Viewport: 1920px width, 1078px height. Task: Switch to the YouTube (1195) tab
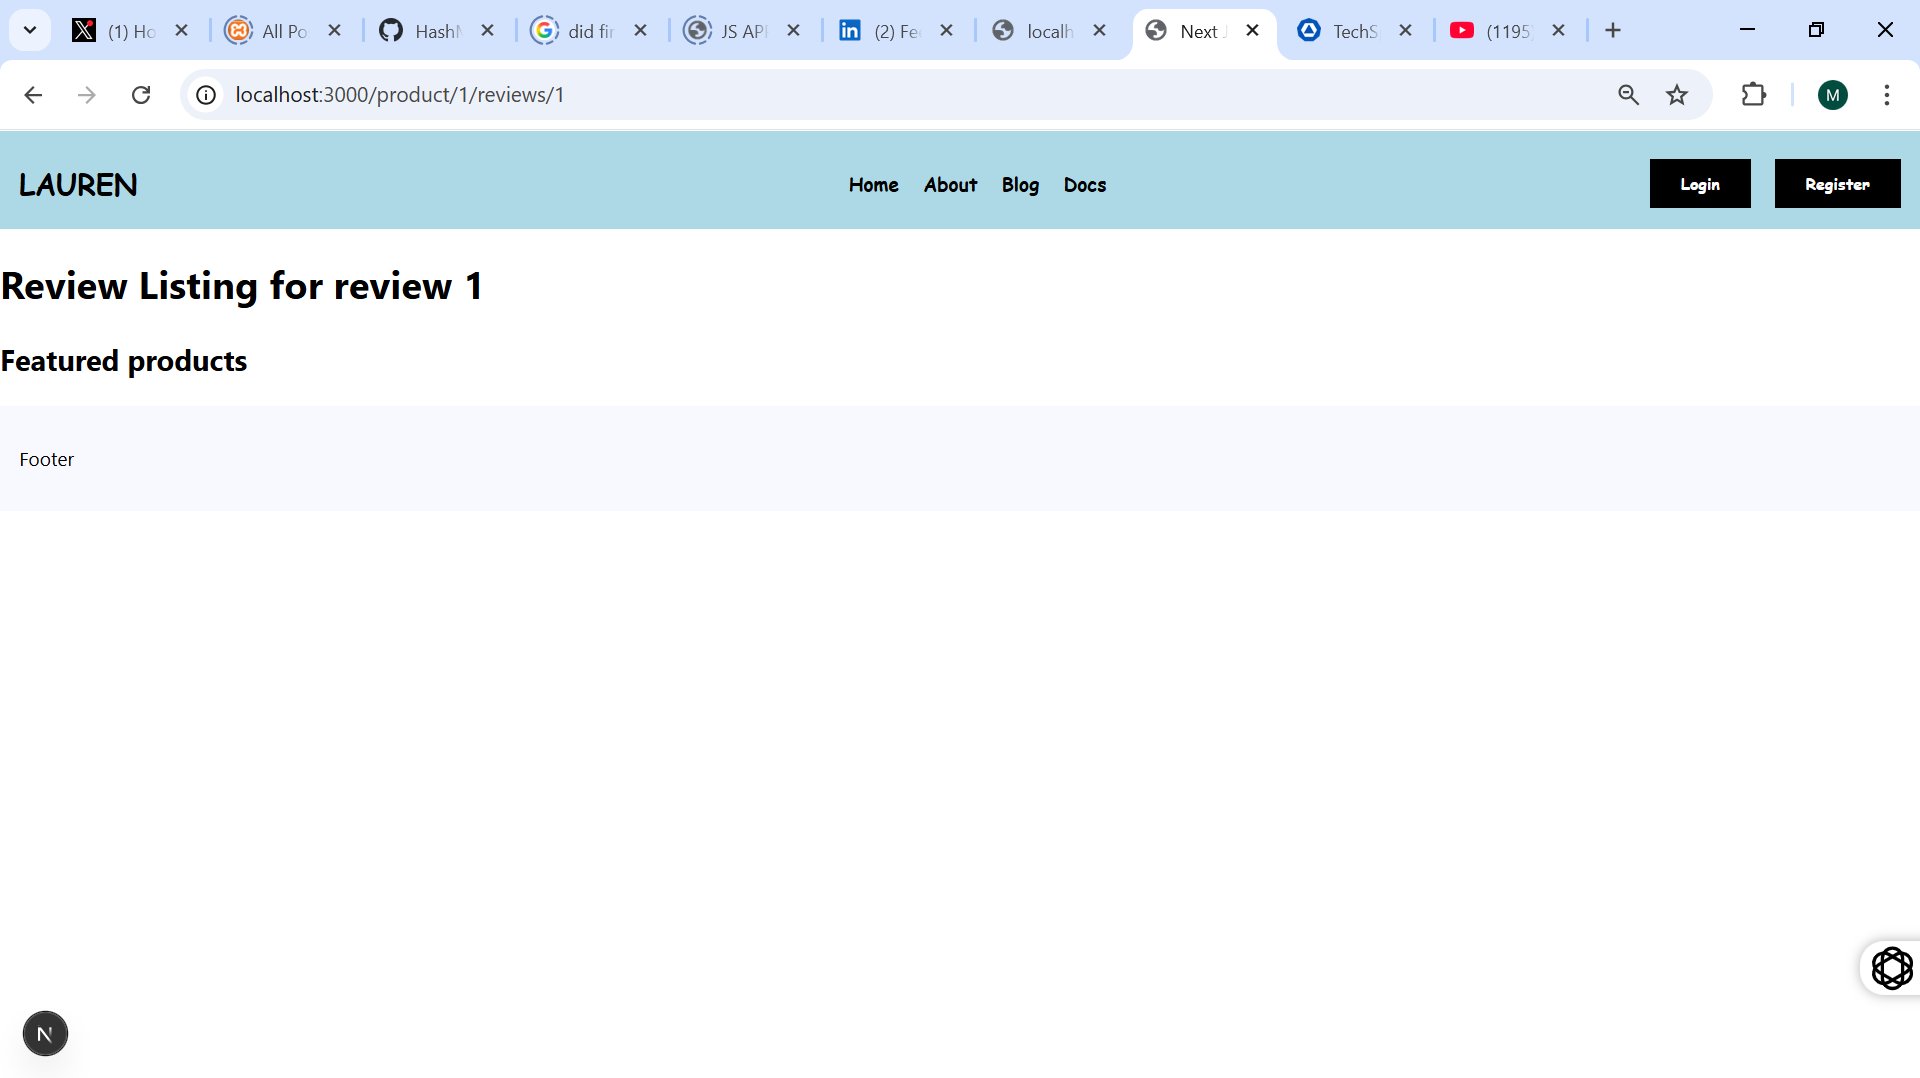pos(1507,31)
